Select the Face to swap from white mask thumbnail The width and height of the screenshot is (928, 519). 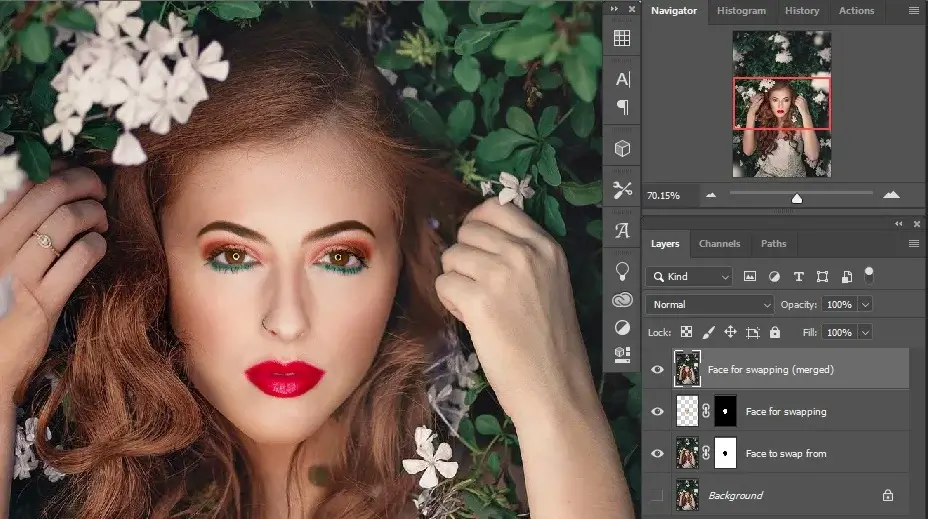(726, 453)
